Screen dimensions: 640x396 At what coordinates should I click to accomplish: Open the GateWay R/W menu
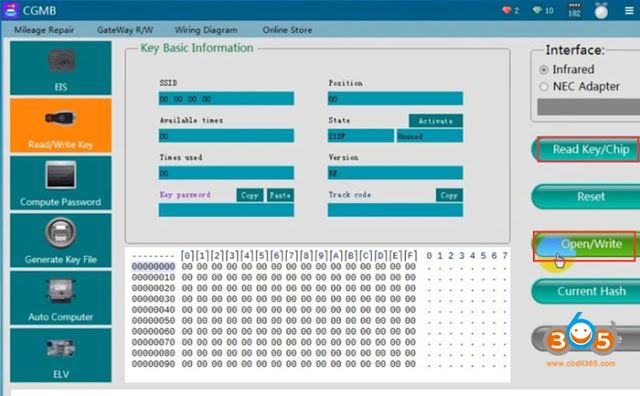125,30
